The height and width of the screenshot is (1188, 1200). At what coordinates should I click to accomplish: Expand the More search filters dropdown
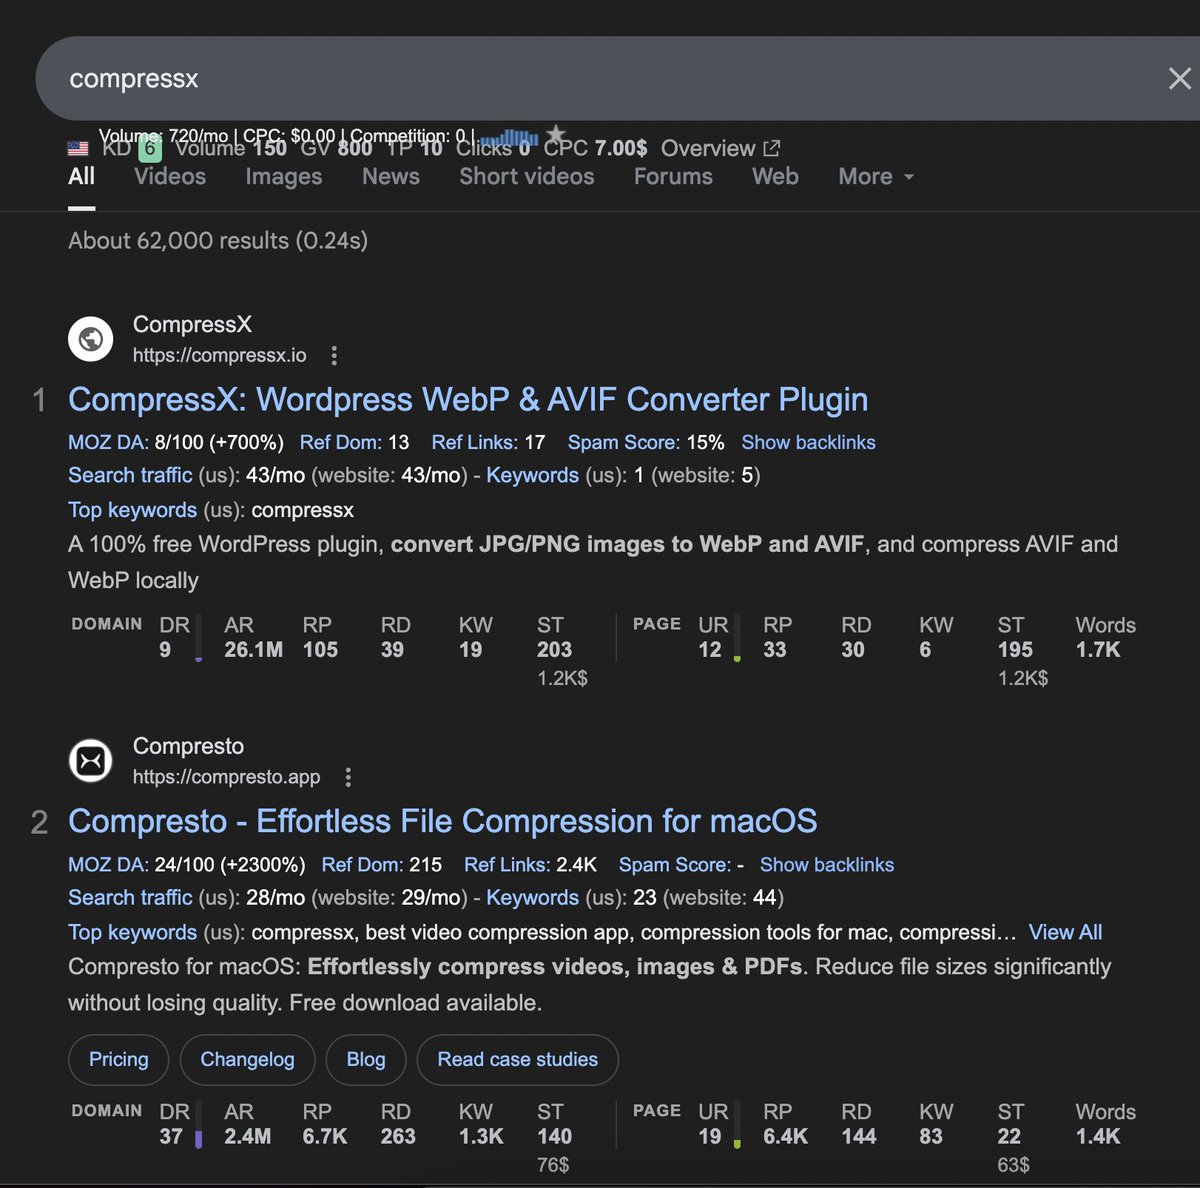876,177
